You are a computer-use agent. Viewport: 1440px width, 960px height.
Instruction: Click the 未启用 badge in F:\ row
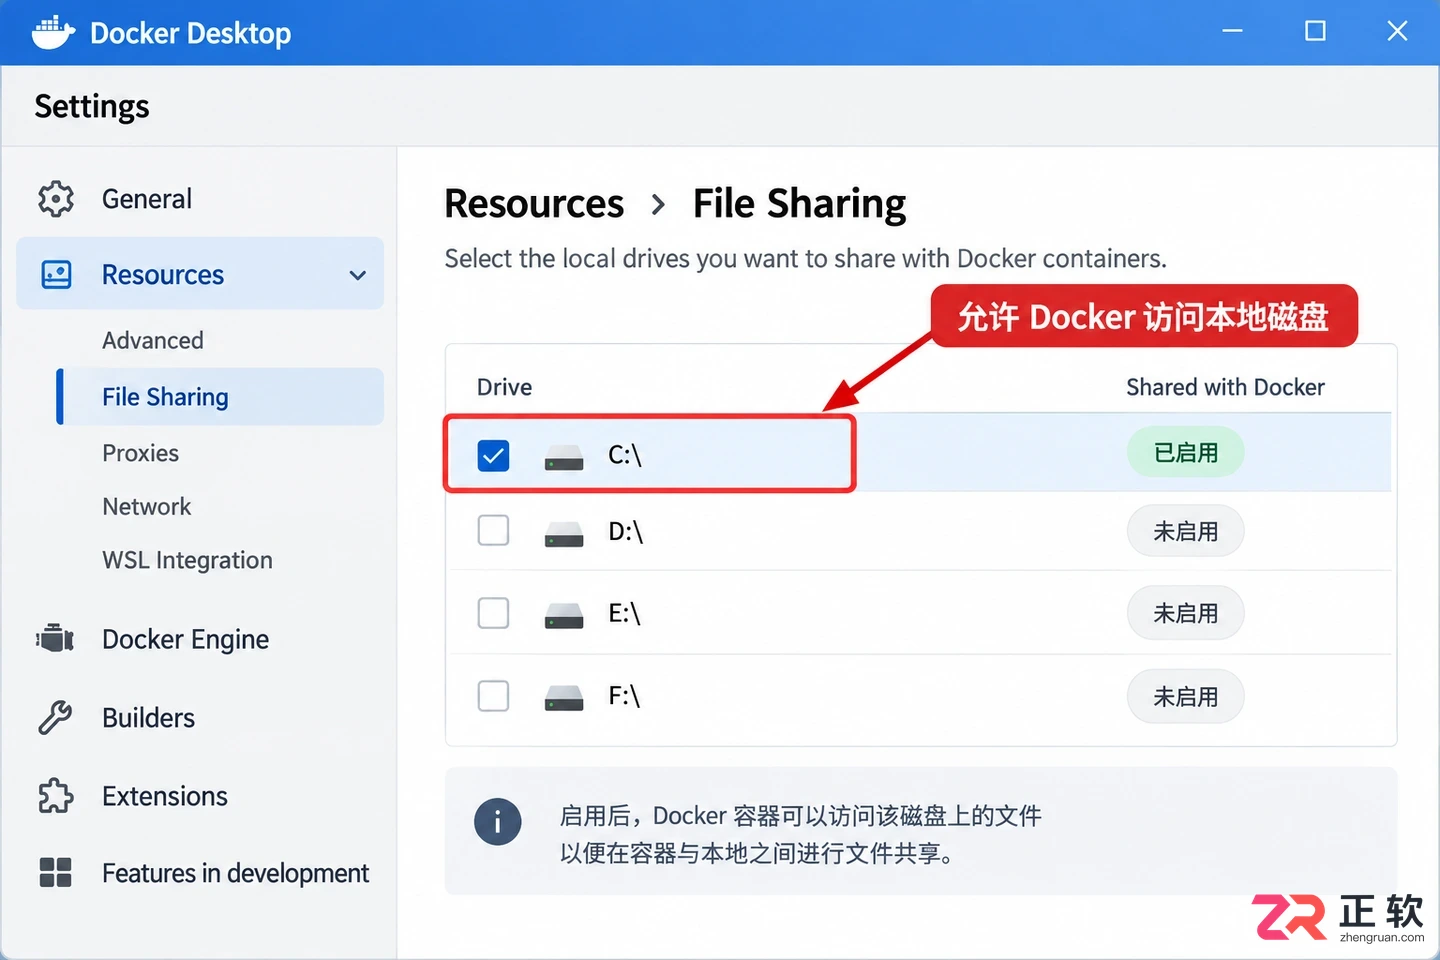(x=1186, y=697)
